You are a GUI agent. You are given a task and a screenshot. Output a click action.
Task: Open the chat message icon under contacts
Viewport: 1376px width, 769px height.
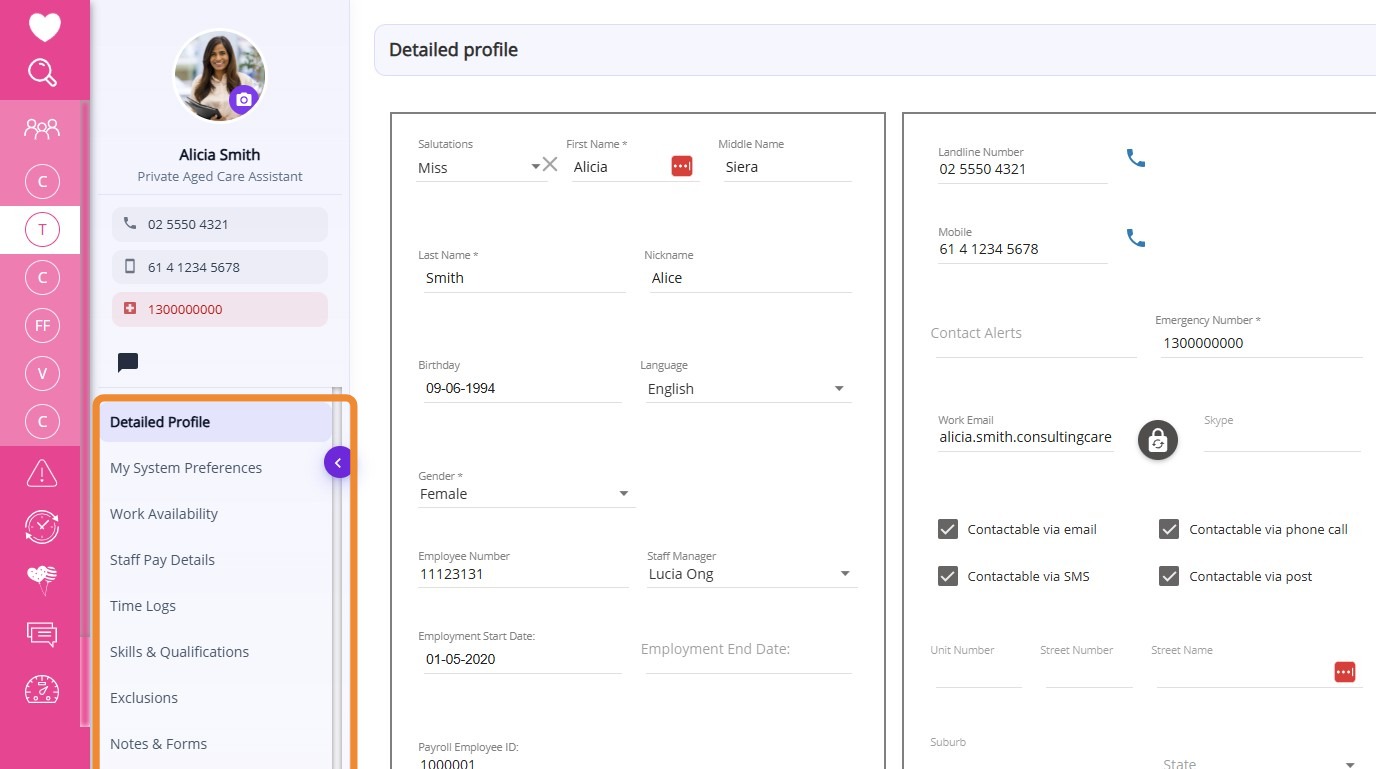click(x=128, y=362)
